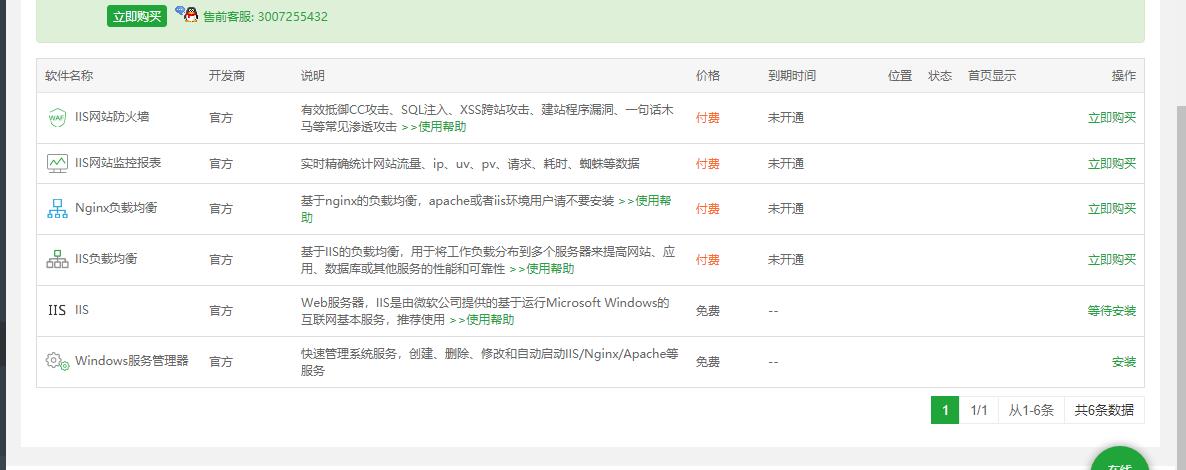The height and width of the screenshot is (470, 1186).
Task: Buy IIS网站防火墙 via 立即购买 link
Action: pos(1112,117)
